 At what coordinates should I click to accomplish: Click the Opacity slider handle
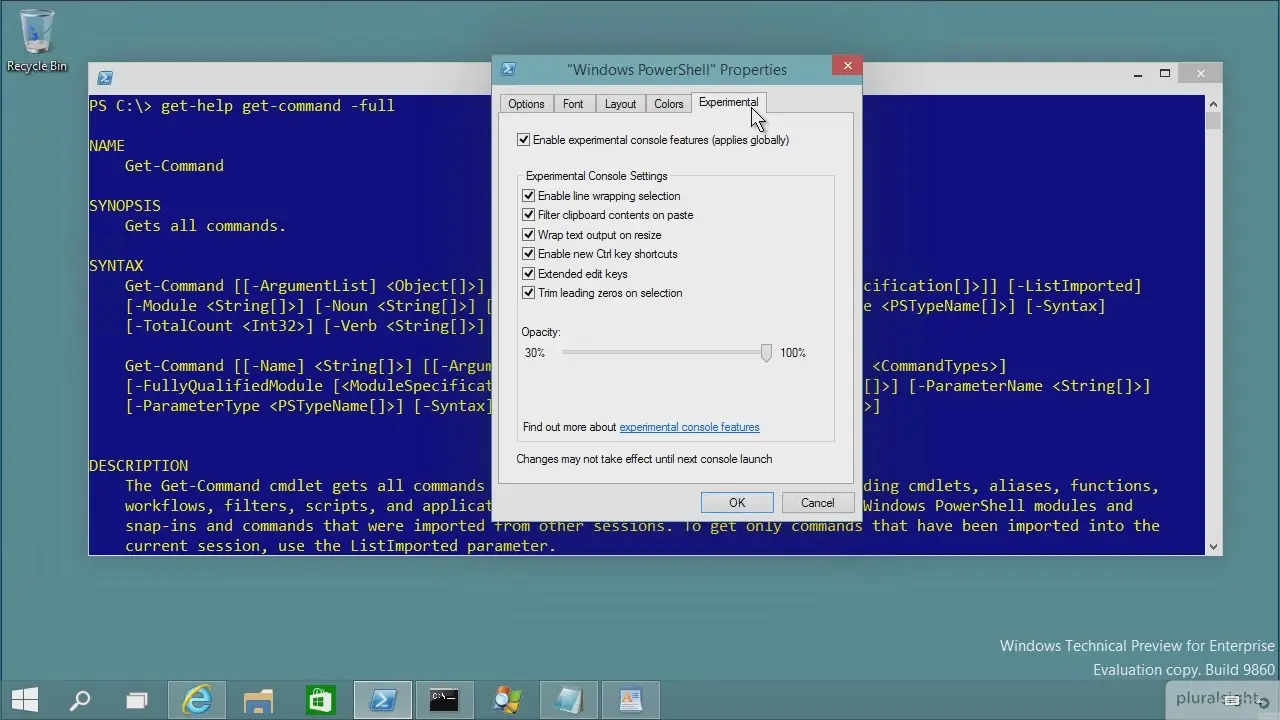(766, 353)
